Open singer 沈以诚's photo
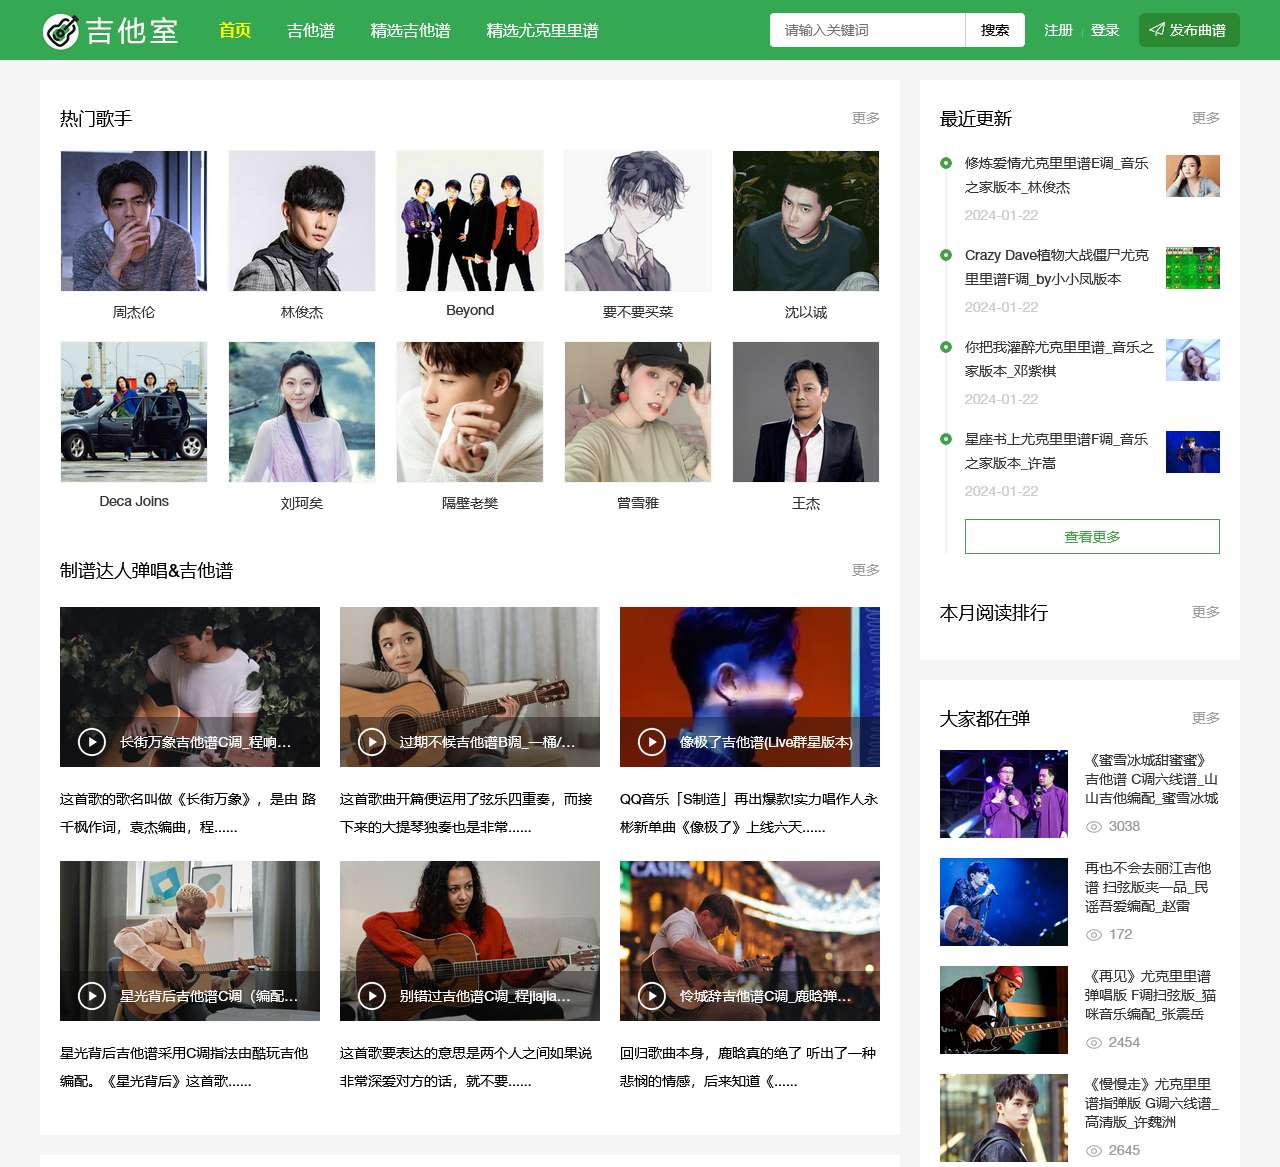1280x1167 pixels. point(806,221)
